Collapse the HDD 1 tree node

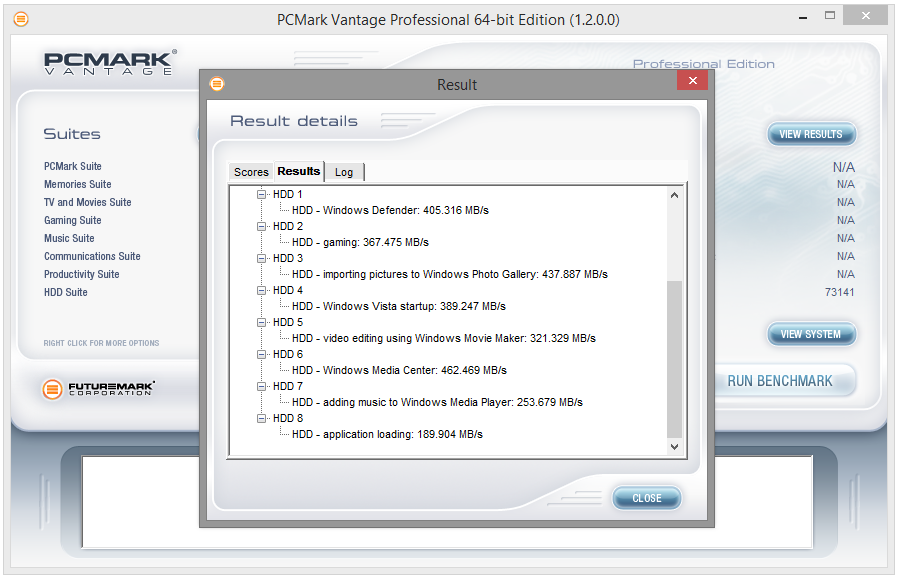(x=261, y=194)
